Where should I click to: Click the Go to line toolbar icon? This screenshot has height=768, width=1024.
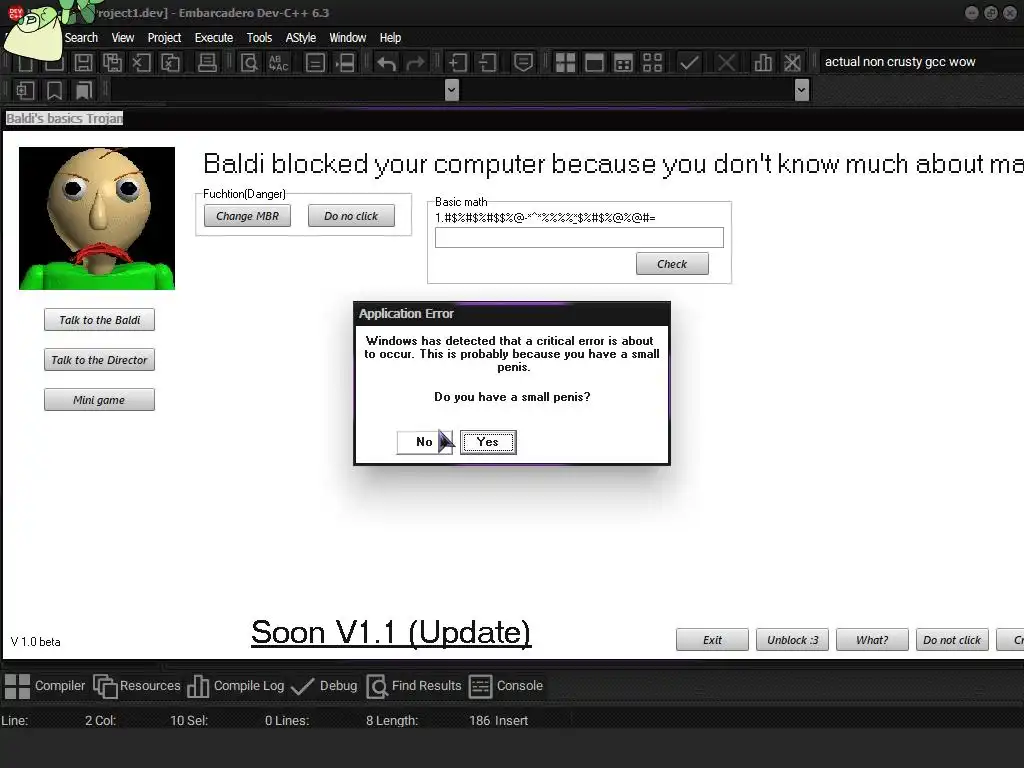(345, 63)
